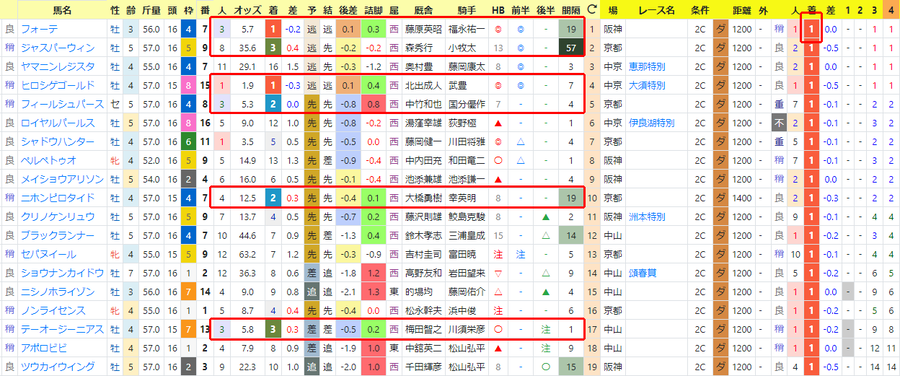Image resolution: width=900 pixels, height=376 pixels.
Task: Open horse link ニホンピロタイド
Action: click(x=57, y=198)
